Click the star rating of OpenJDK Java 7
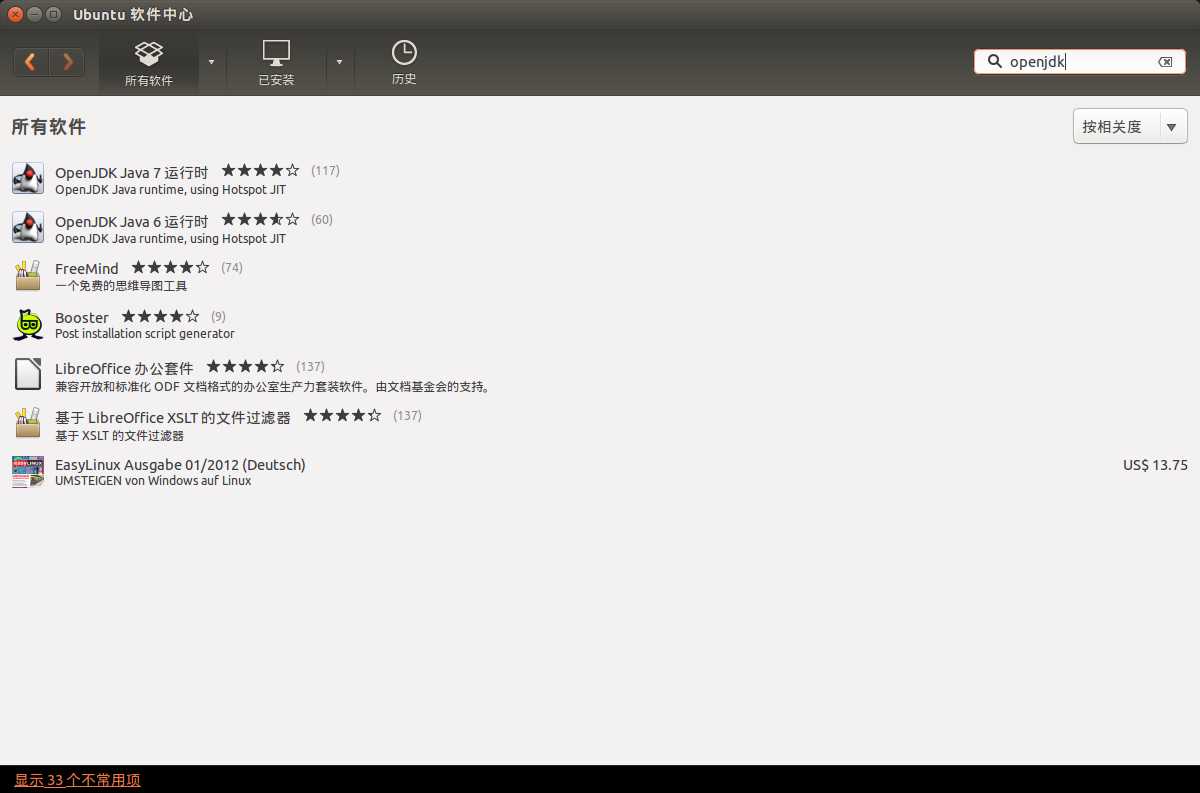This screenshot has width=1200, height=793. click(x=260, y=170)
